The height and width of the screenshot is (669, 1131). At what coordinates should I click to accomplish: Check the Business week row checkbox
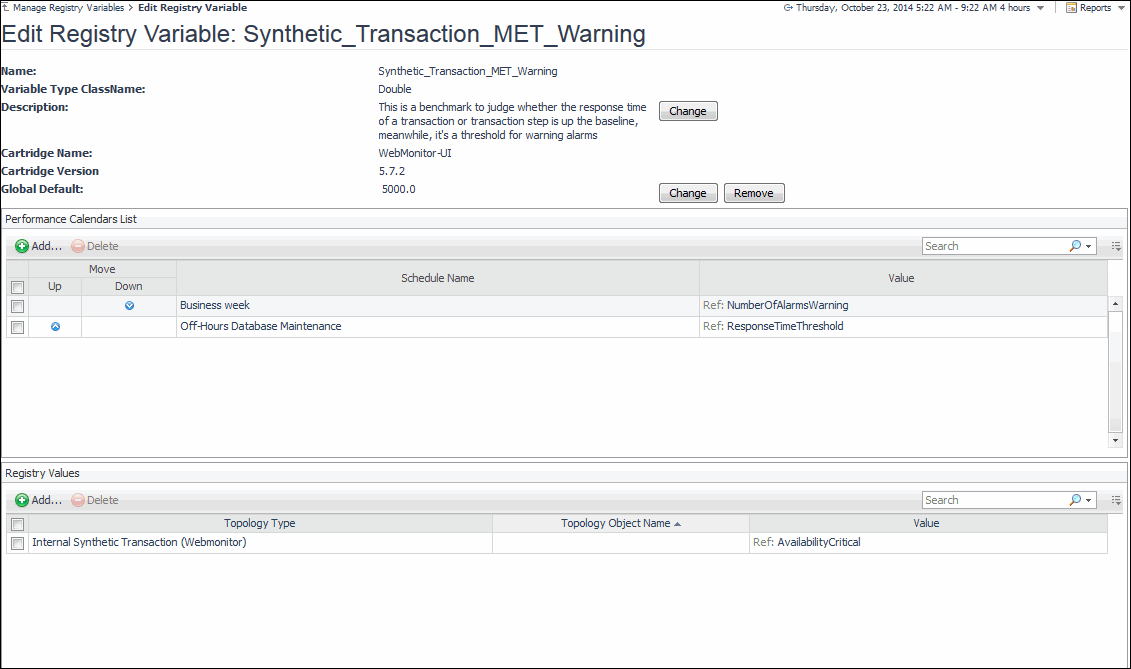click(17, 306)
